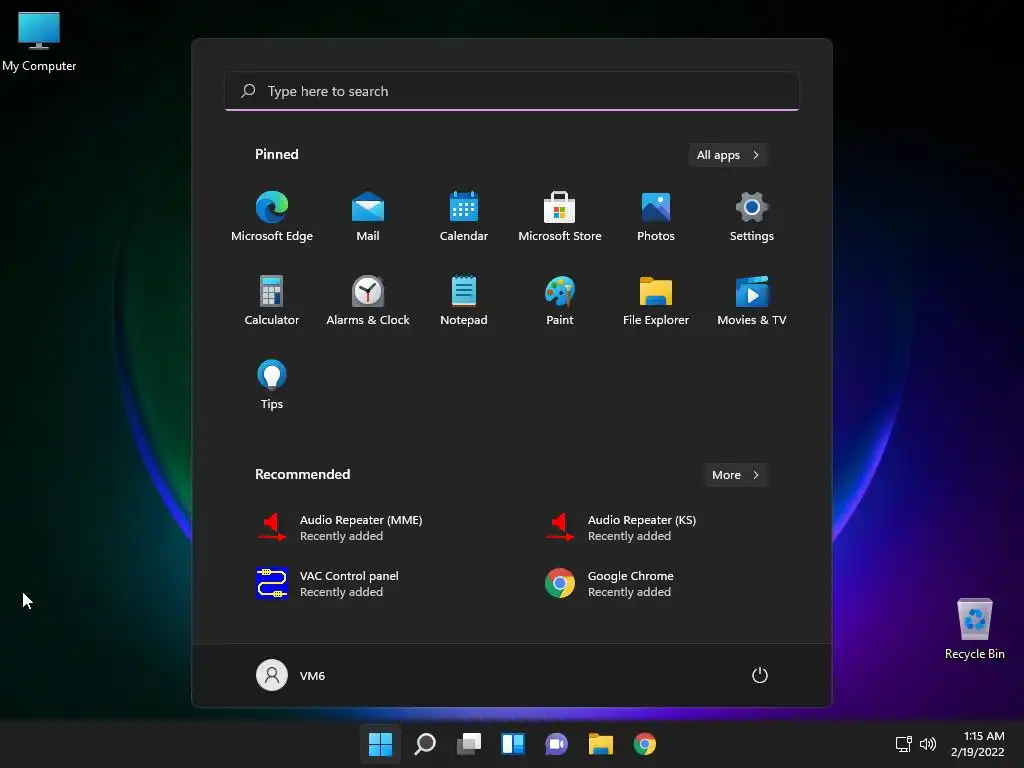Open Task View on taskbar
This screenshot has height=768, width=1024.
(x=468, y=744)
